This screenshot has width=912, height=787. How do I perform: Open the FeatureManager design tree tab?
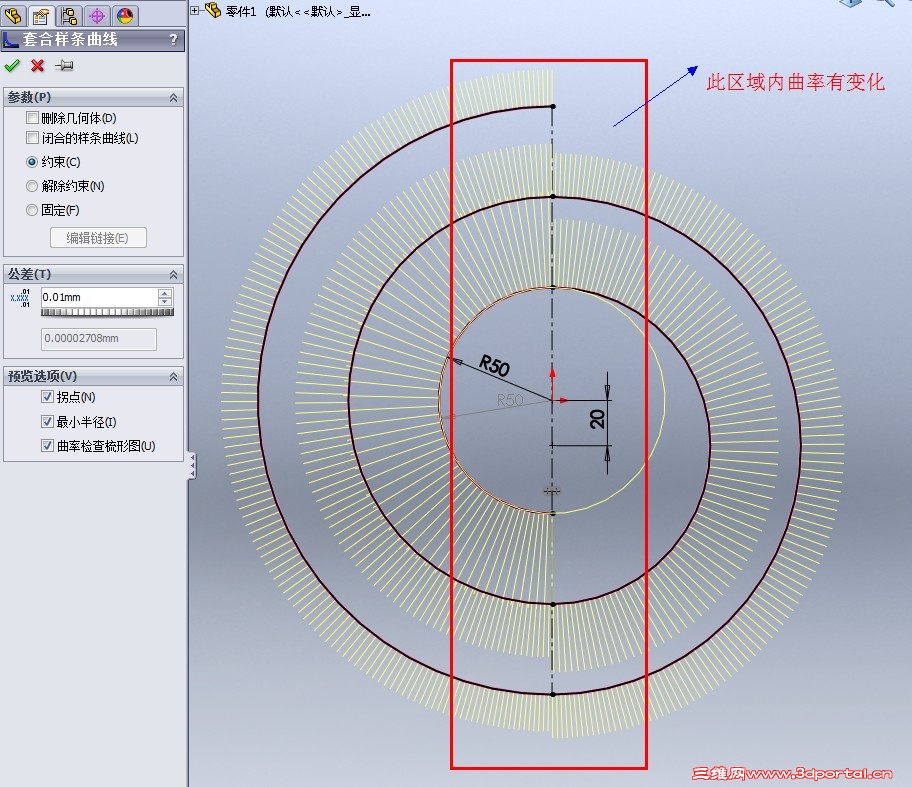coord(13,15)
